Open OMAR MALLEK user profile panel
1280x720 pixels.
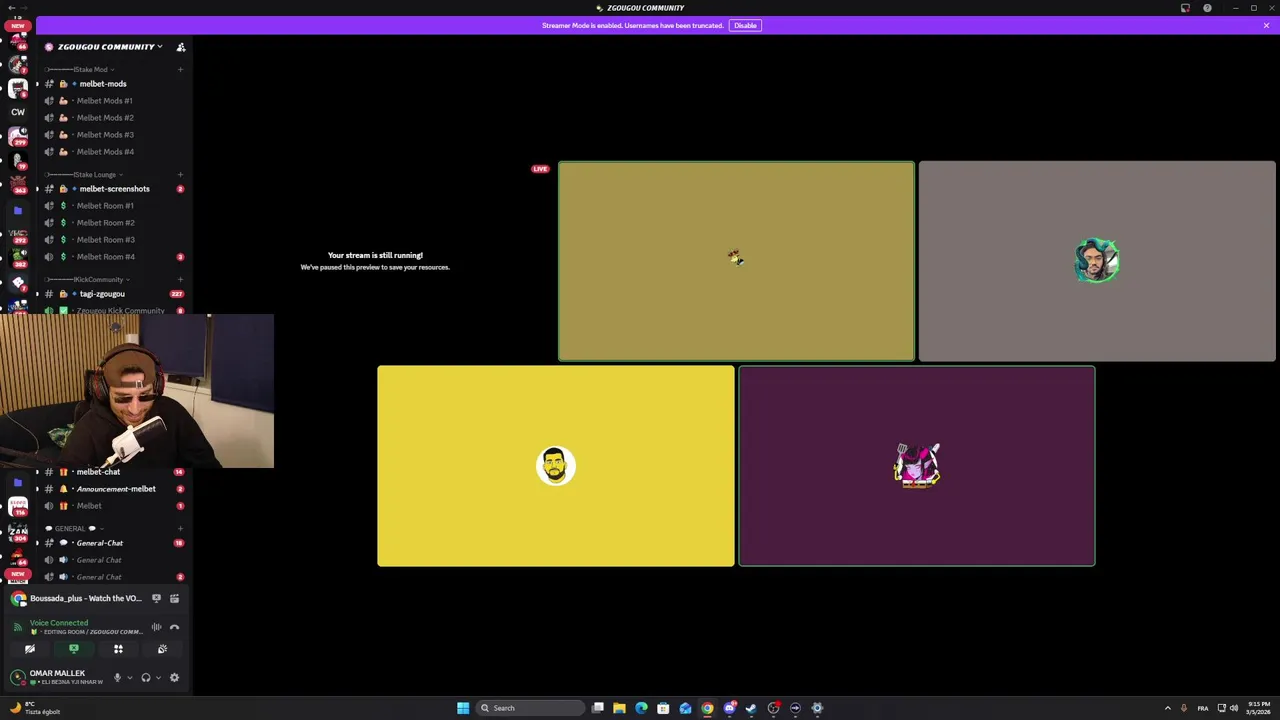point(58,678)
